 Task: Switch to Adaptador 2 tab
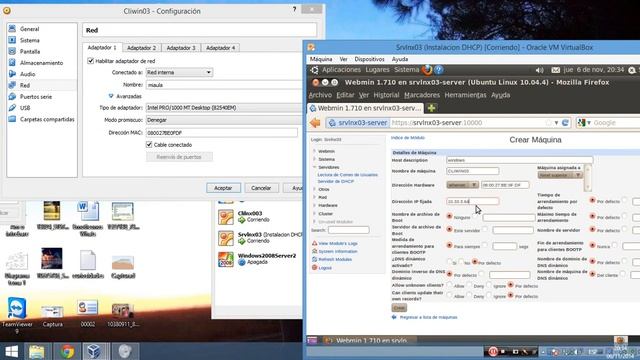pos(141,48)
